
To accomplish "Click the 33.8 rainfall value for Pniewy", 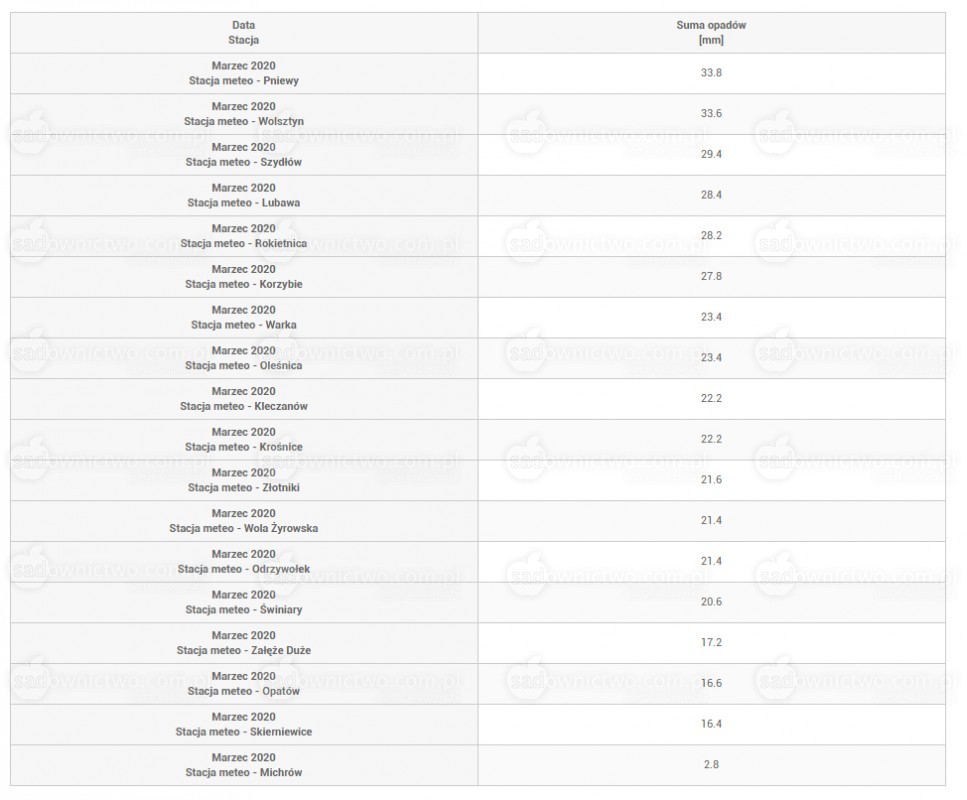I will (x=711, y=73).
